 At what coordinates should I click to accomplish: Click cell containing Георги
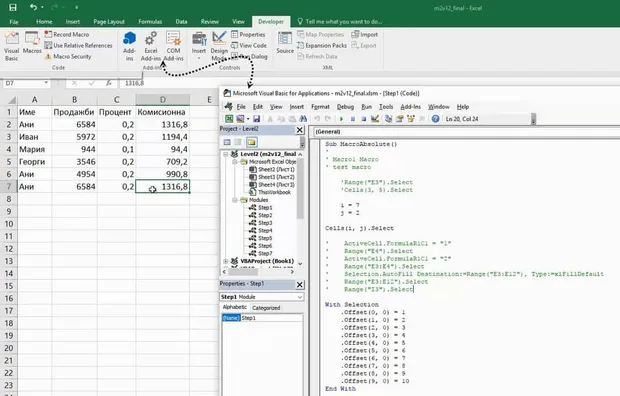tap(34, 162)
